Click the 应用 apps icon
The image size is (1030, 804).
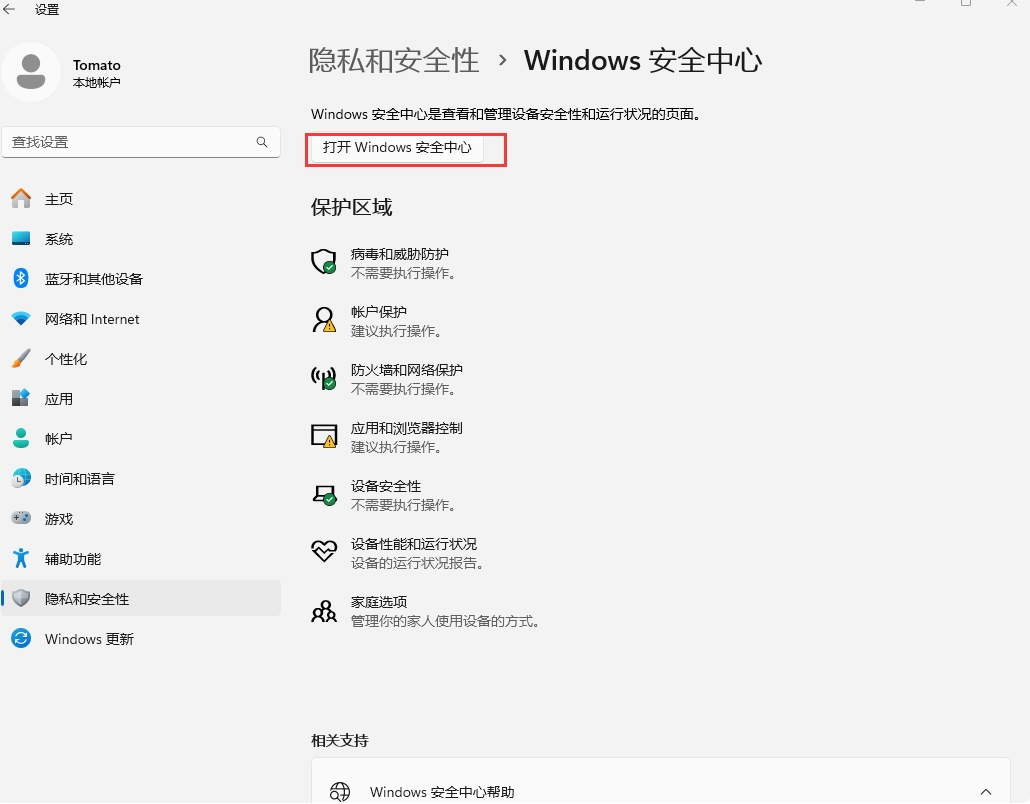click(x=21, y=398)
